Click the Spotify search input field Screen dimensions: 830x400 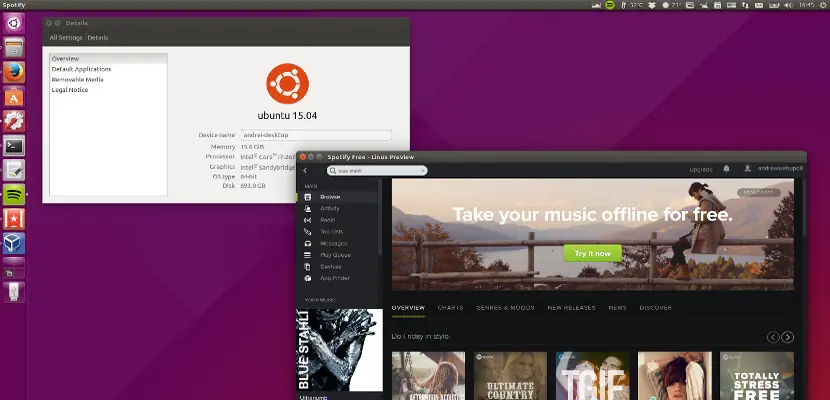(x=377, y=170)
